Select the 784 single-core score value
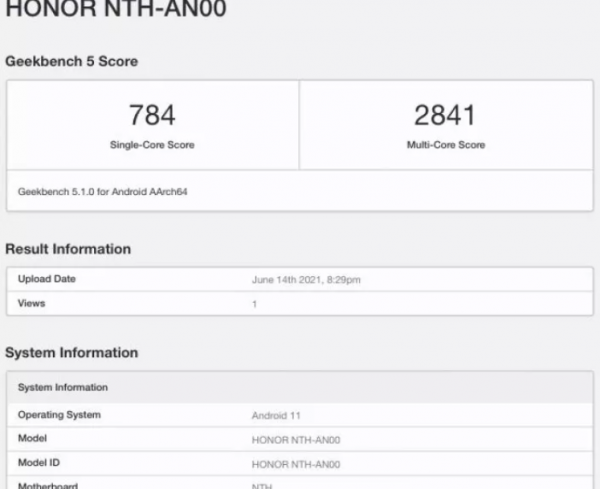This screenshot has height=489, width=600. (x=152, y=115)
